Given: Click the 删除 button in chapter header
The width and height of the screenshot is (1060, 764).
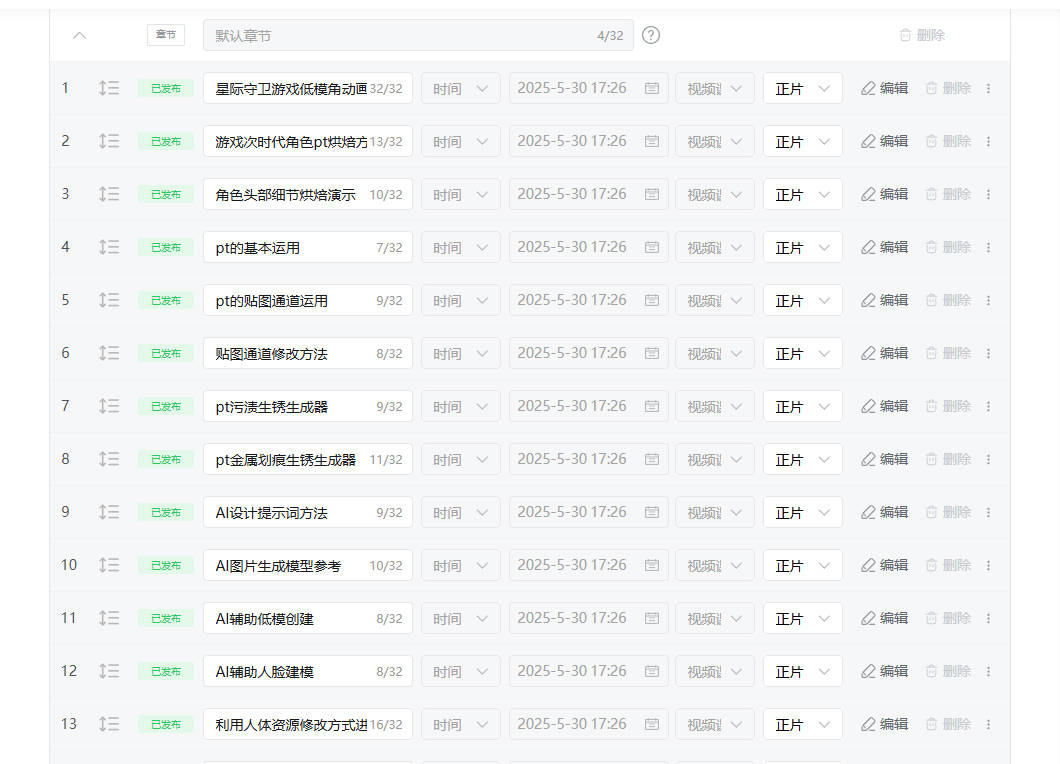Looking at the screenshot, I should pyautogui.click(x=921, y=35).
